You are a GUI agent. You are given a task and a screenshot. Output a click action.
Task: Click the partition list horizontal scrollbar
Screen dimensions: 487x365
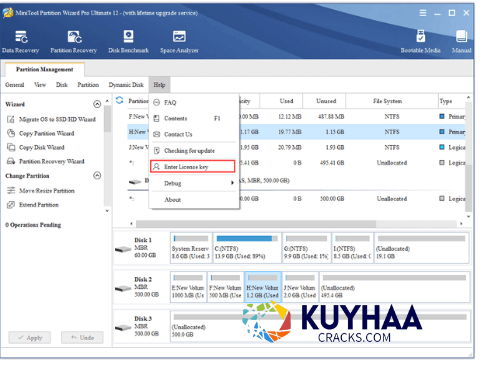pyautogui.click(x=256, y=223)
